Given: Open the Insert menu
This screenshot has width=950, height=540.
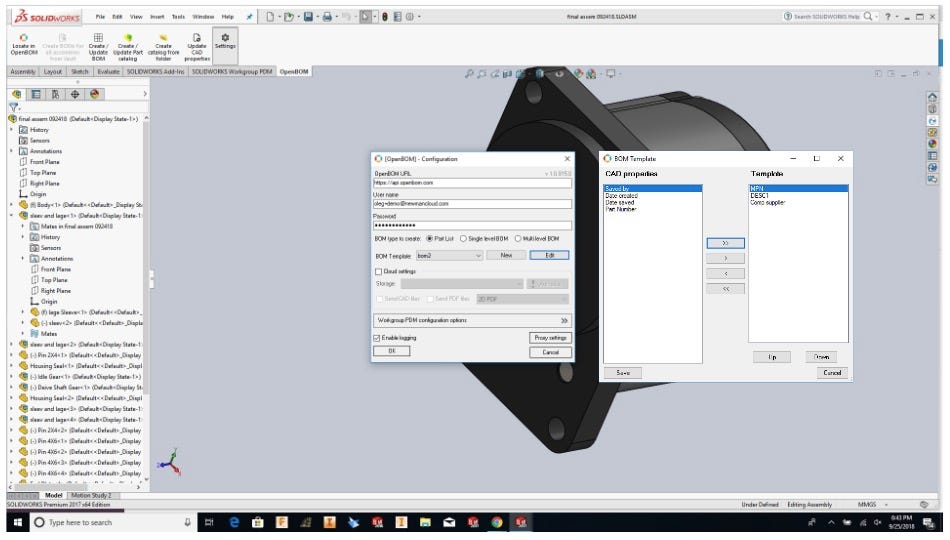Looking at the screenshot, I should pos(157,16).
